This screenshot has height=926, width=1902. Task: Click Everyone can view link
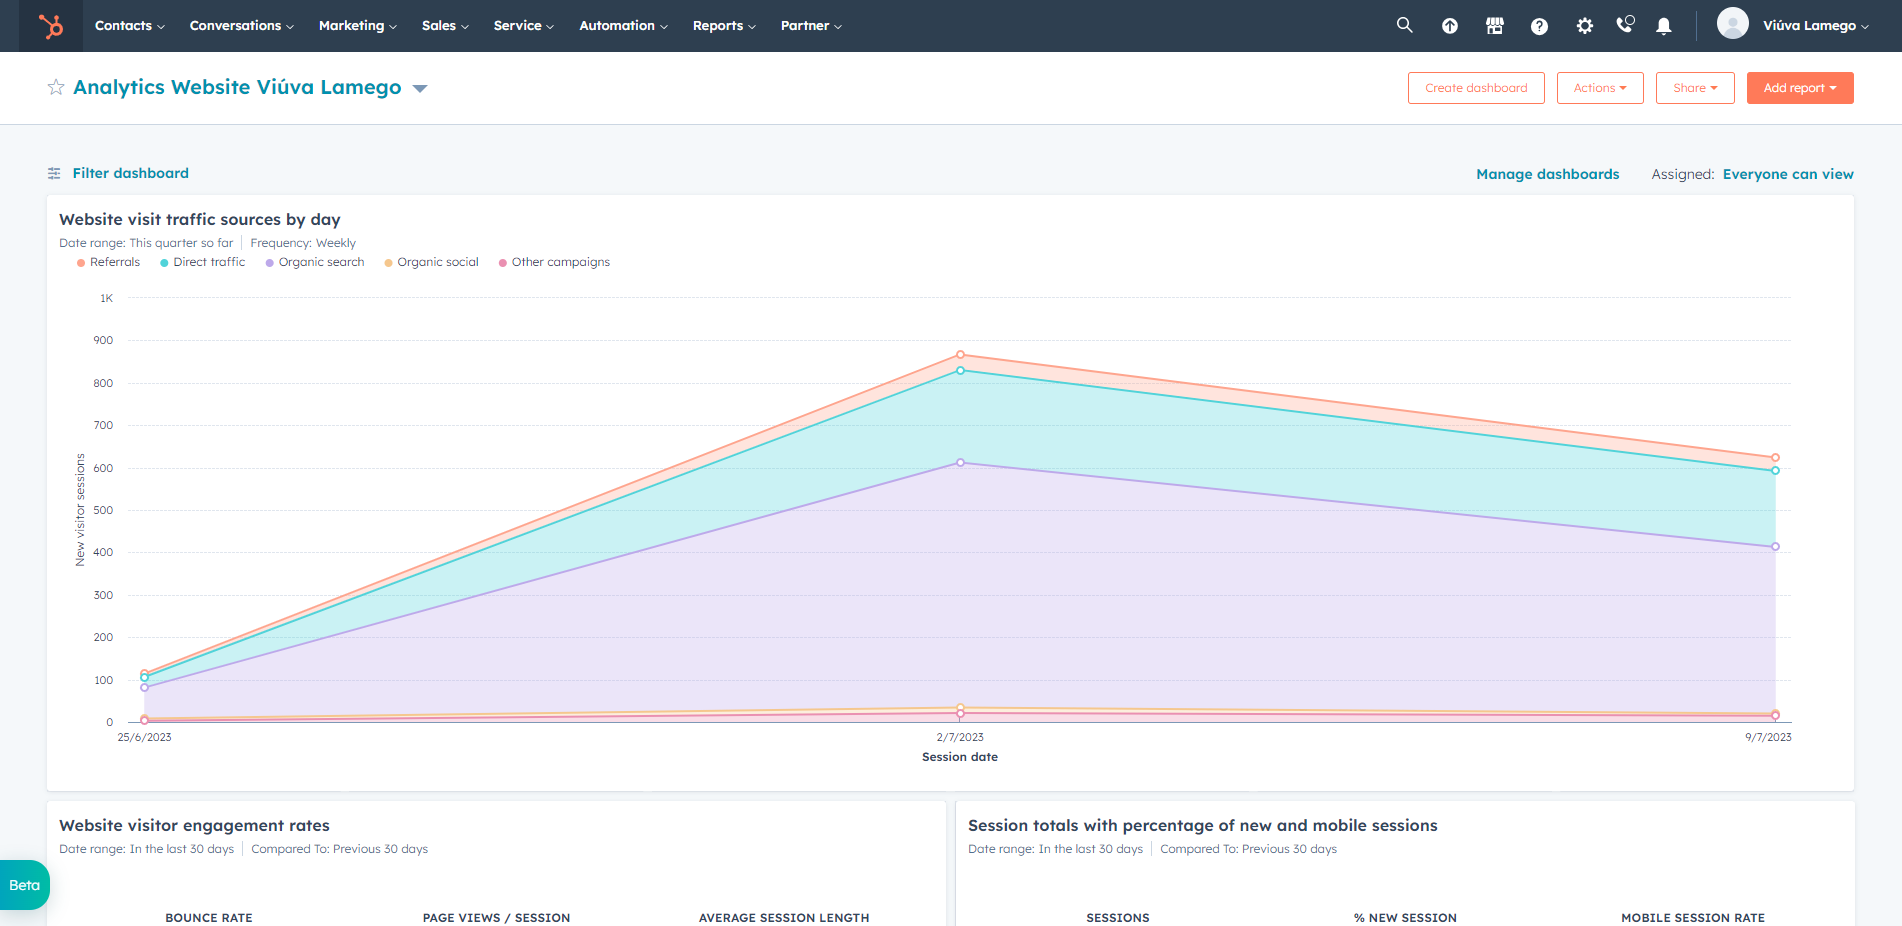point(1788,174)
